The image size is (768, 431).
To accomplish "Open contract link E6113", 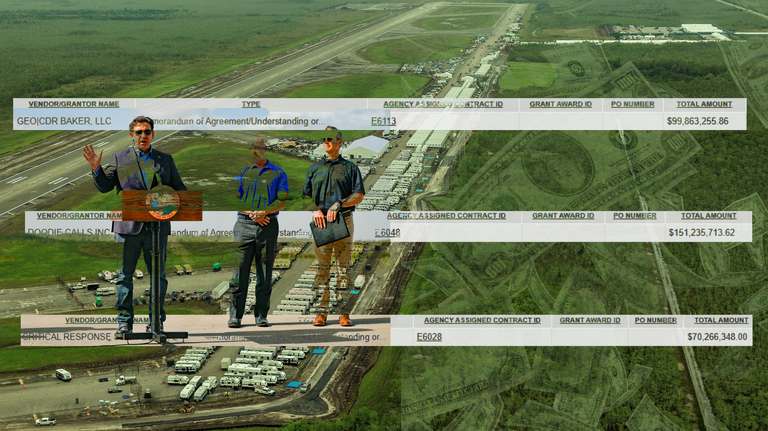I will click(384, 121).
